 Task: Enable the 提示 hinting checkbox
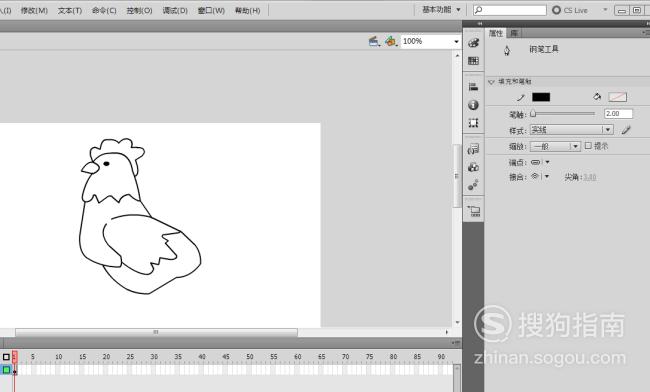click(588, 145)
